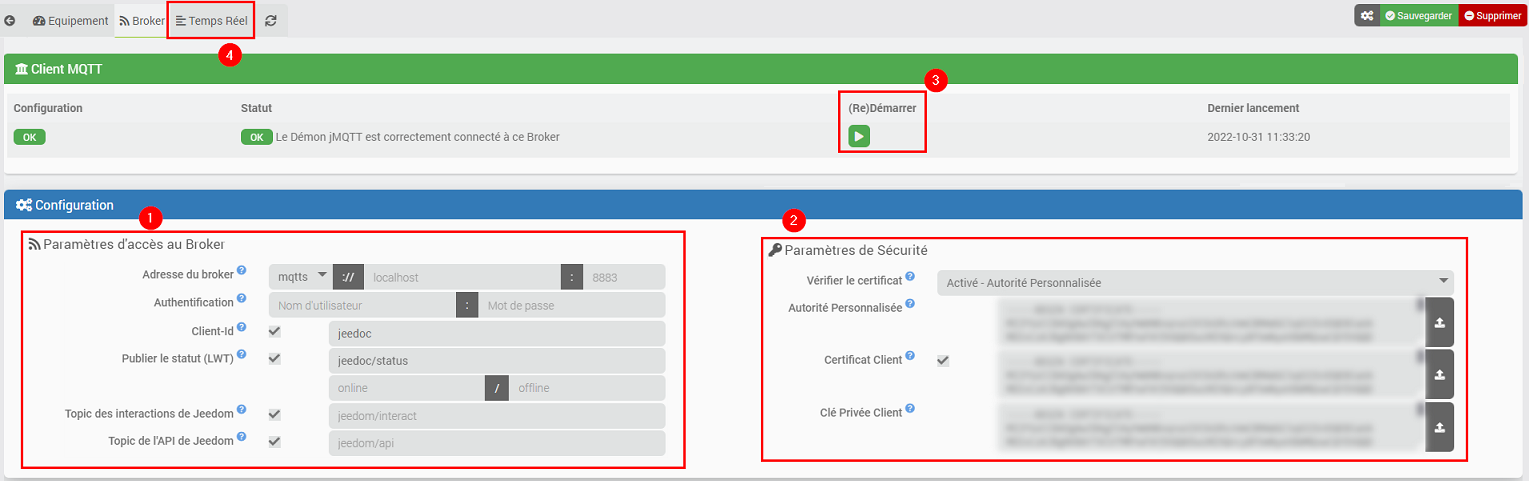Click help icon next to Authentification

[x=242, y=299]
